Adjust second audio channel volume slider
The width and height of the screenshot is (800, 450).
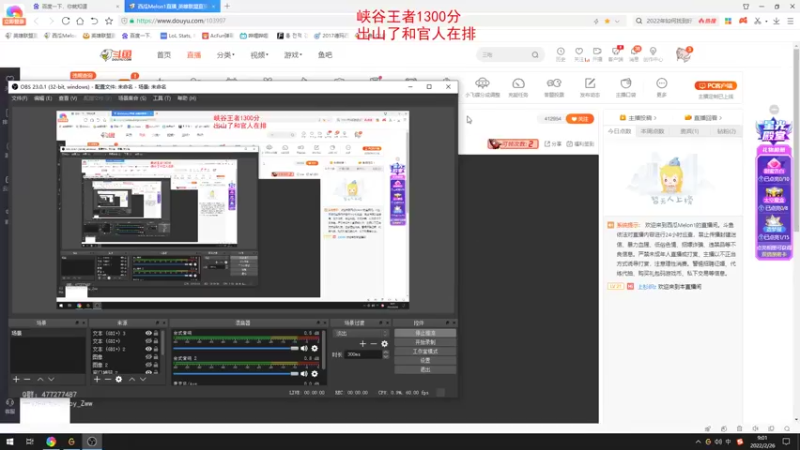pos(236,374)
